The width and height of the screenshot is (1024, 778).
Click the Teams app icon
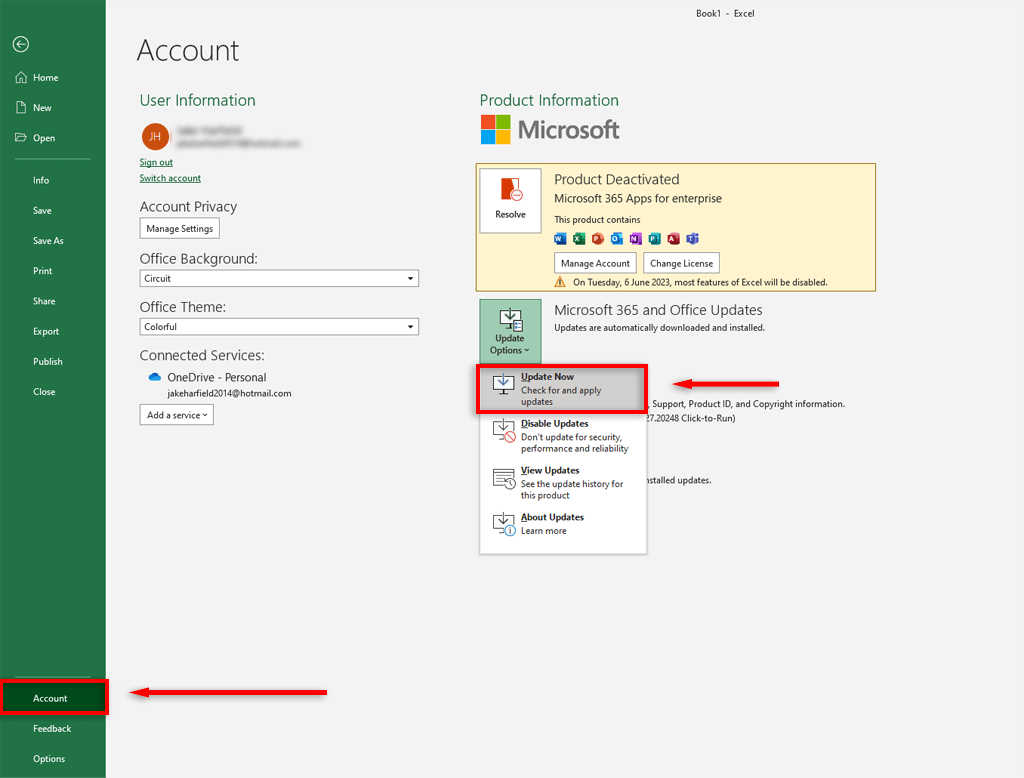point(692,238)
